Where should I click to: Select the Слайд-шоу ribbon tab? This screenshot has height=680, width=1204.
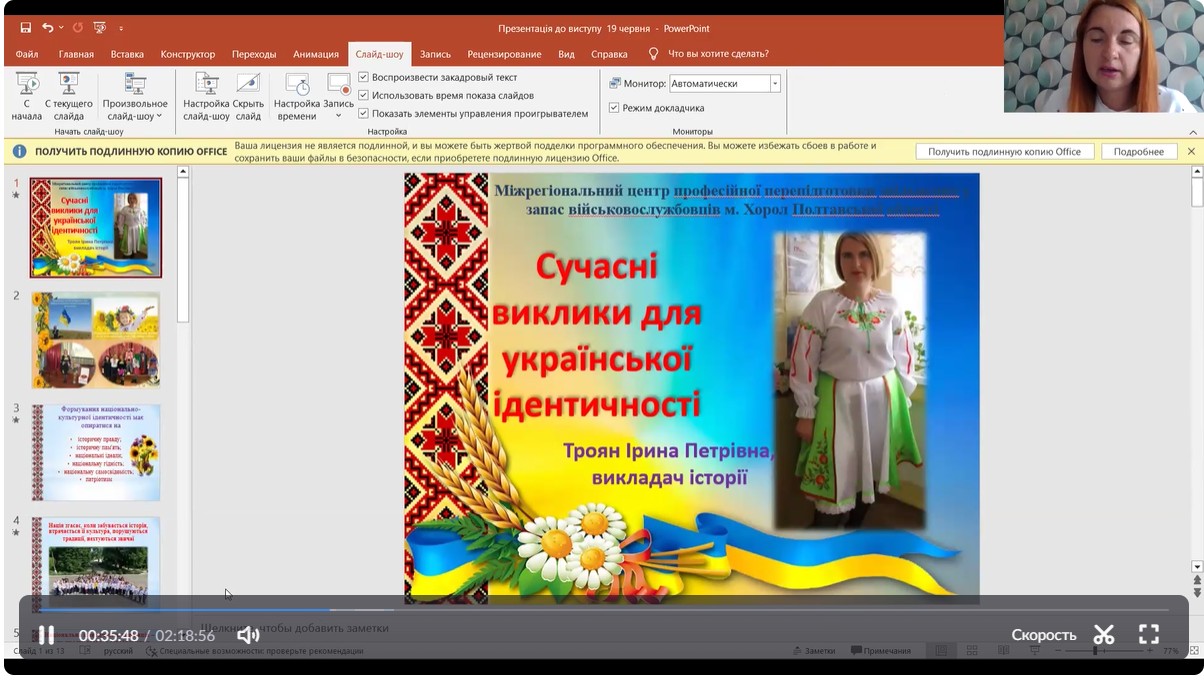(380, 54)
